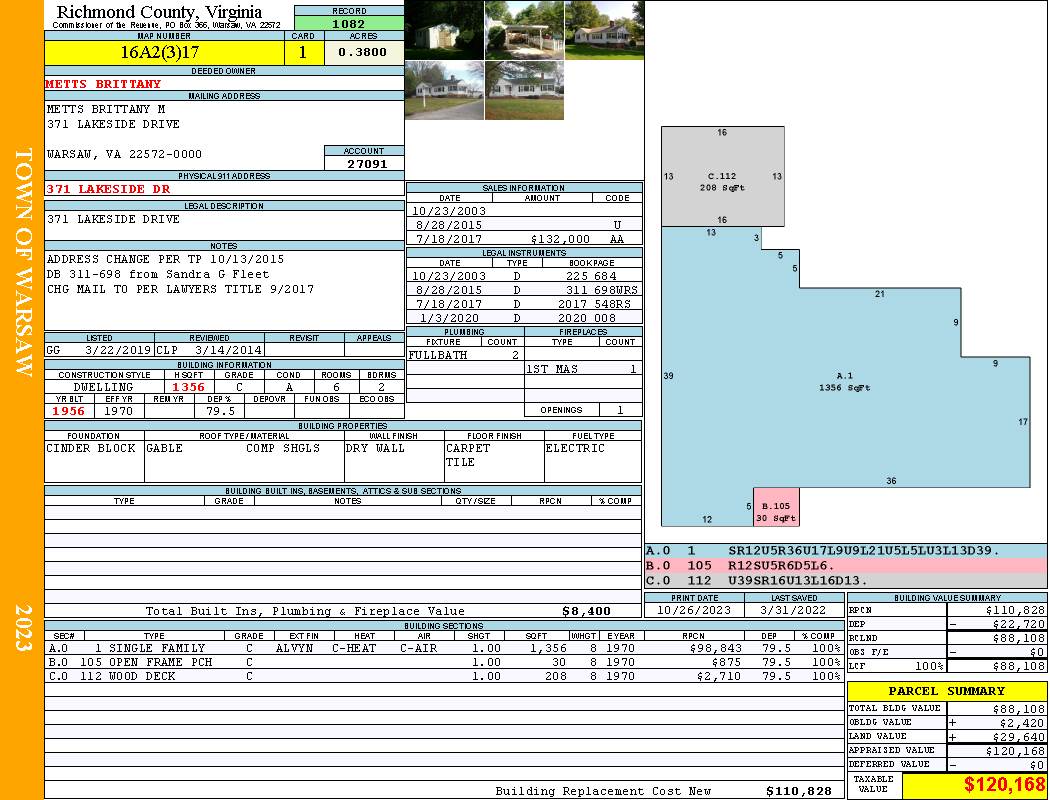Click the red year built 1956 value
Image resolution: width=1050 pixels, height=800 pixels.
[69, 411]
